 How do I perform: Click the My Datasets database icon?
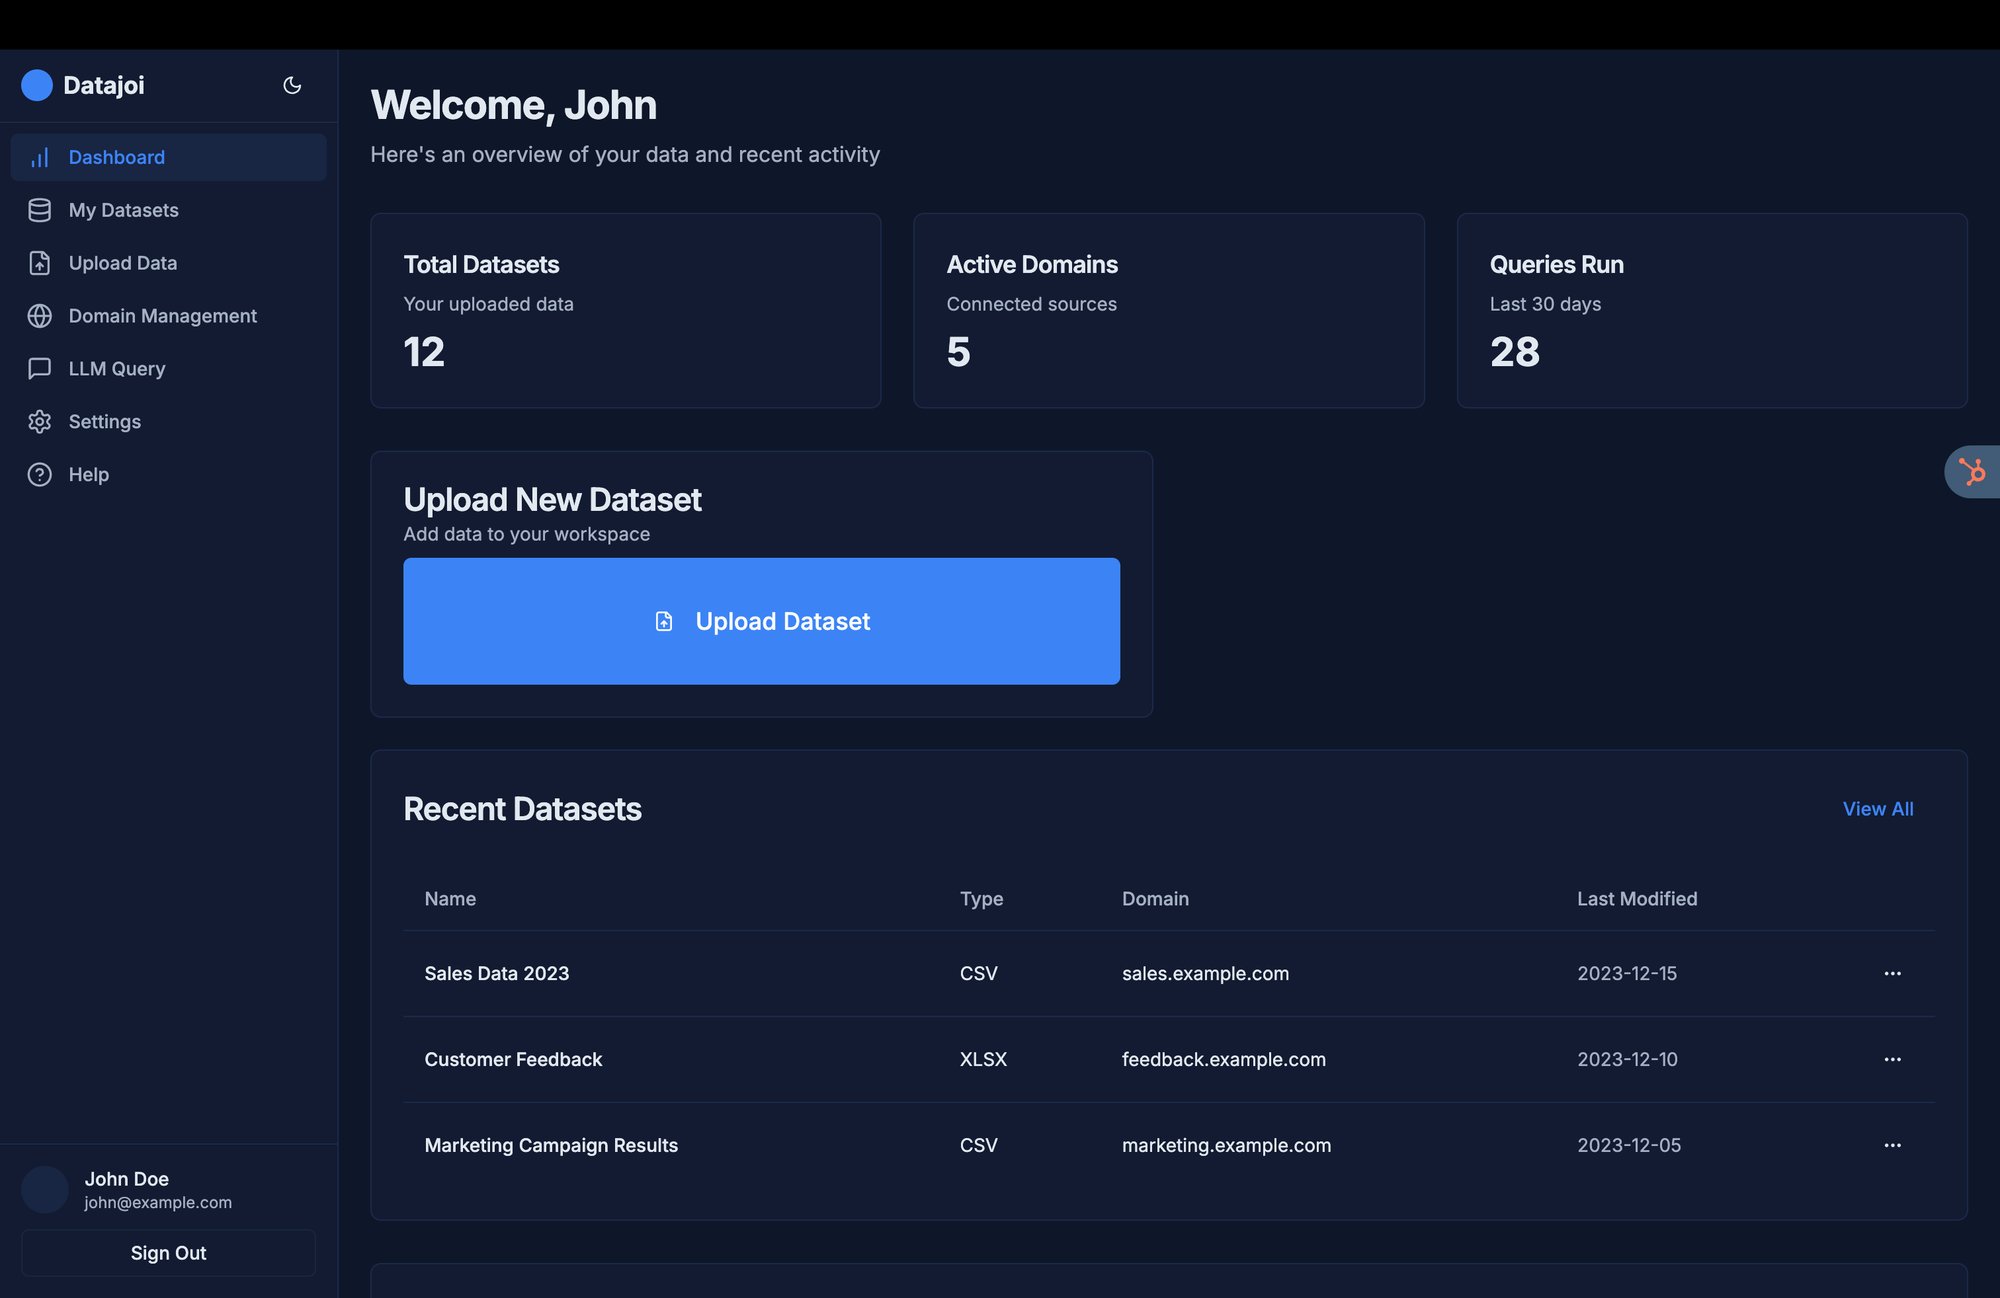[x=40, y=210]
